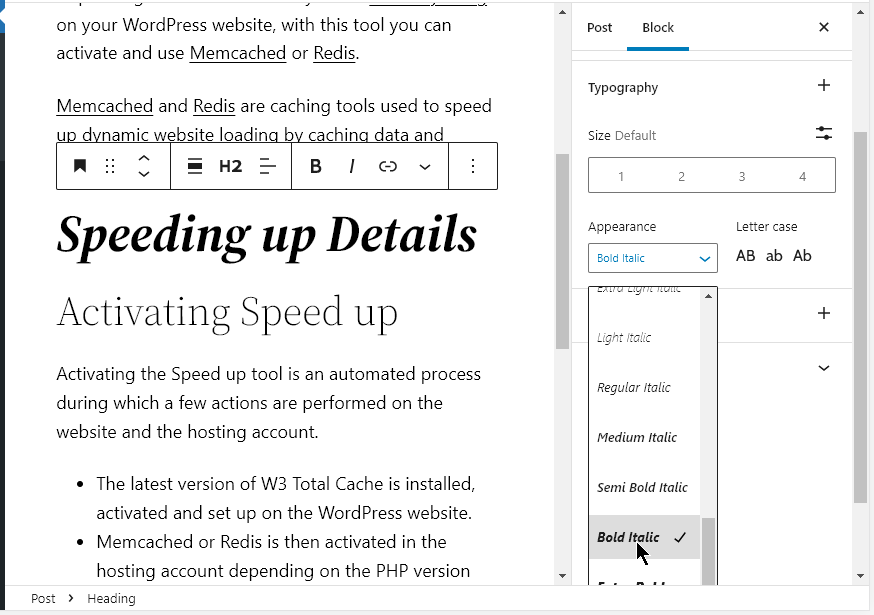This screenshot has width=874, height=615.
Task: Toggle italic formatting in block toolbar
Action: pos(352,166)
